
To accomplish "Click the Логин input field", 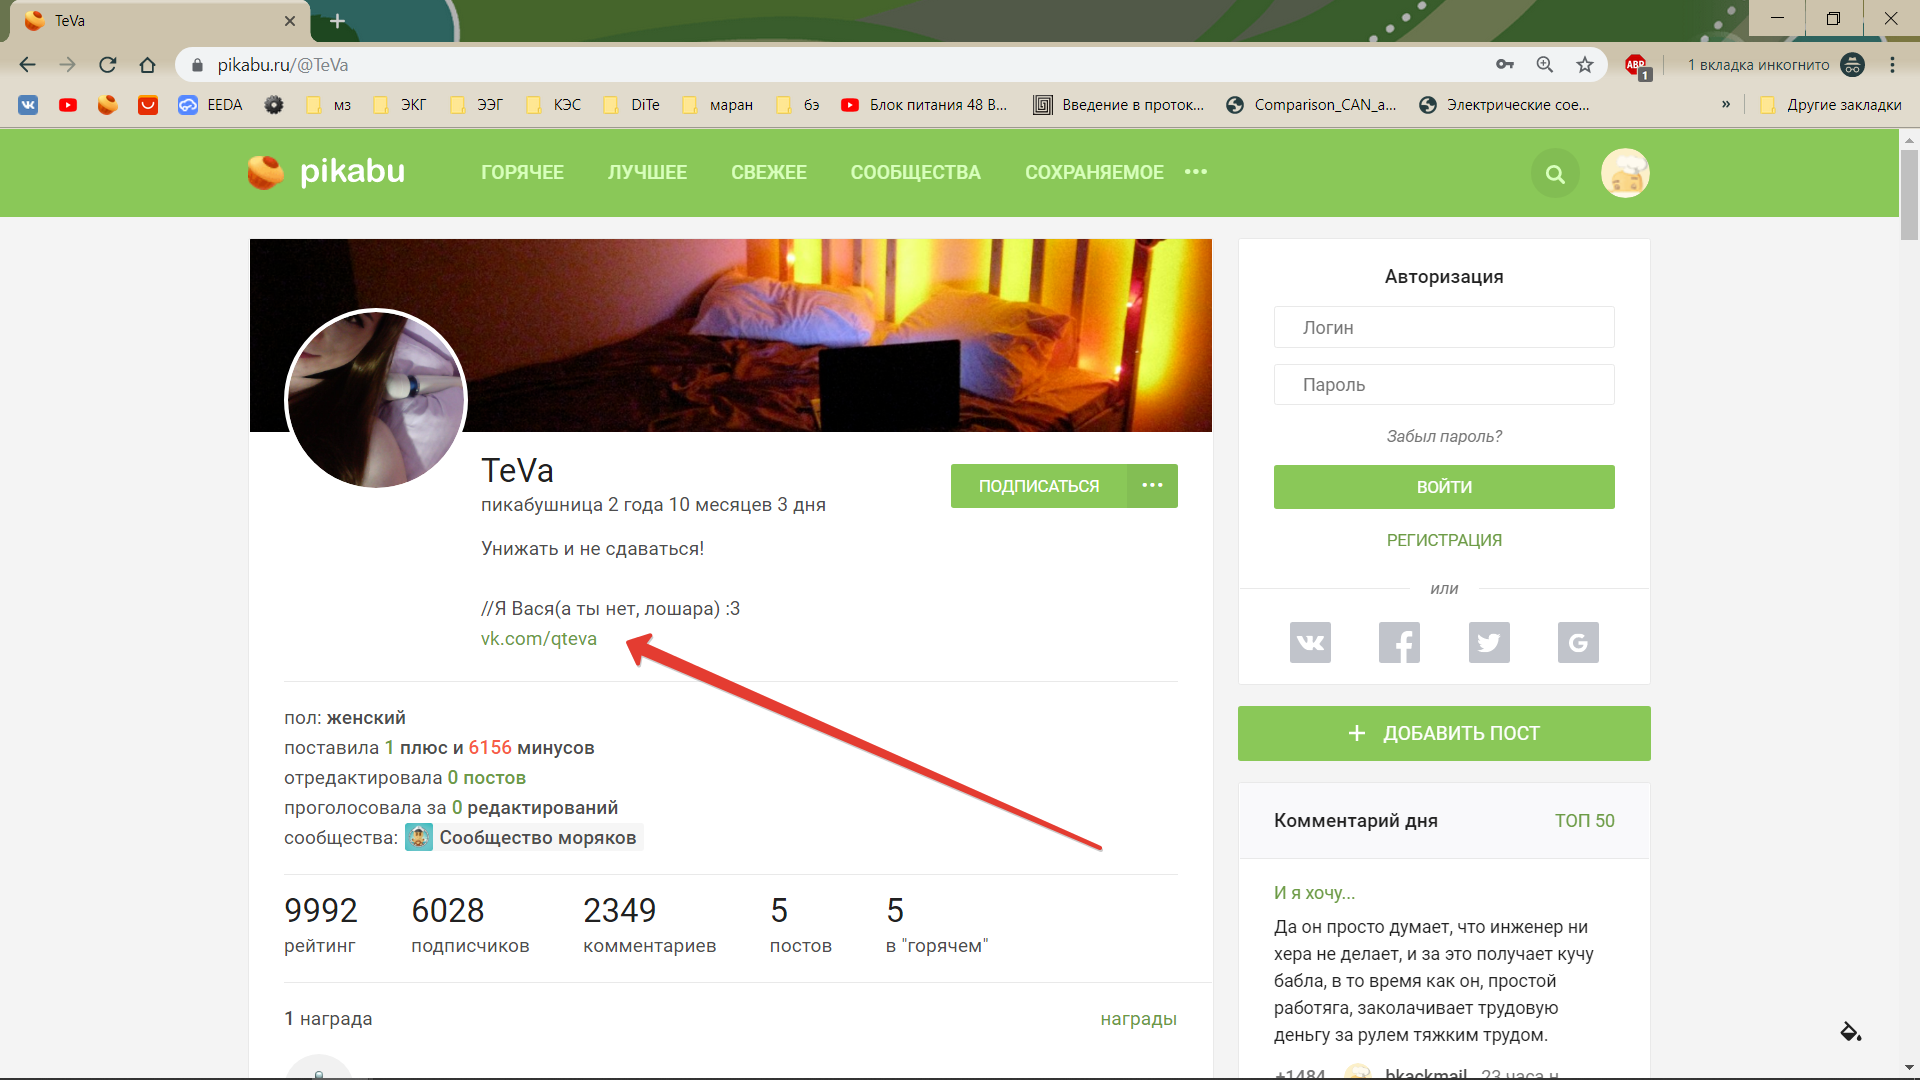I will point(1444,328).
